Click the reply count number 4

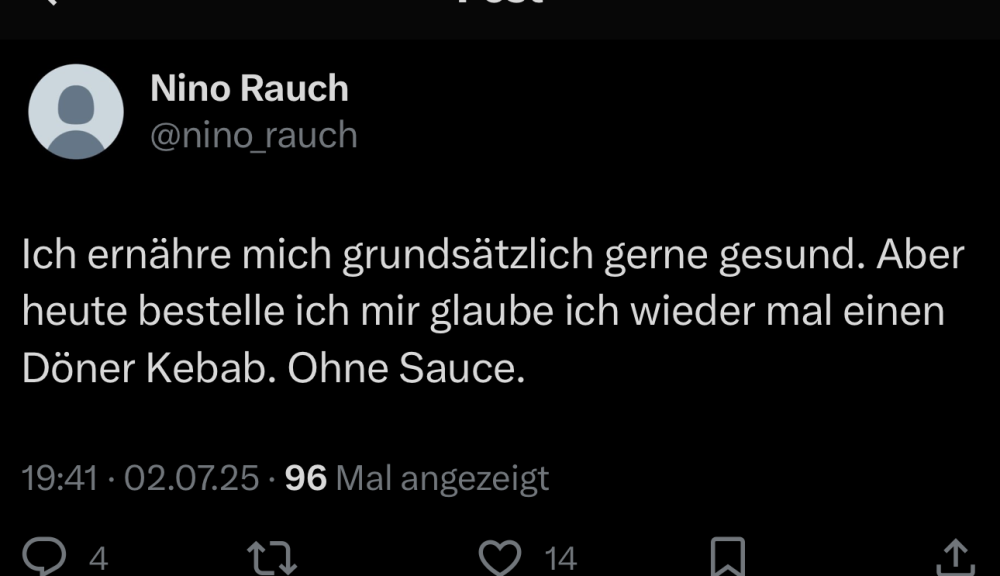[98, 559]
